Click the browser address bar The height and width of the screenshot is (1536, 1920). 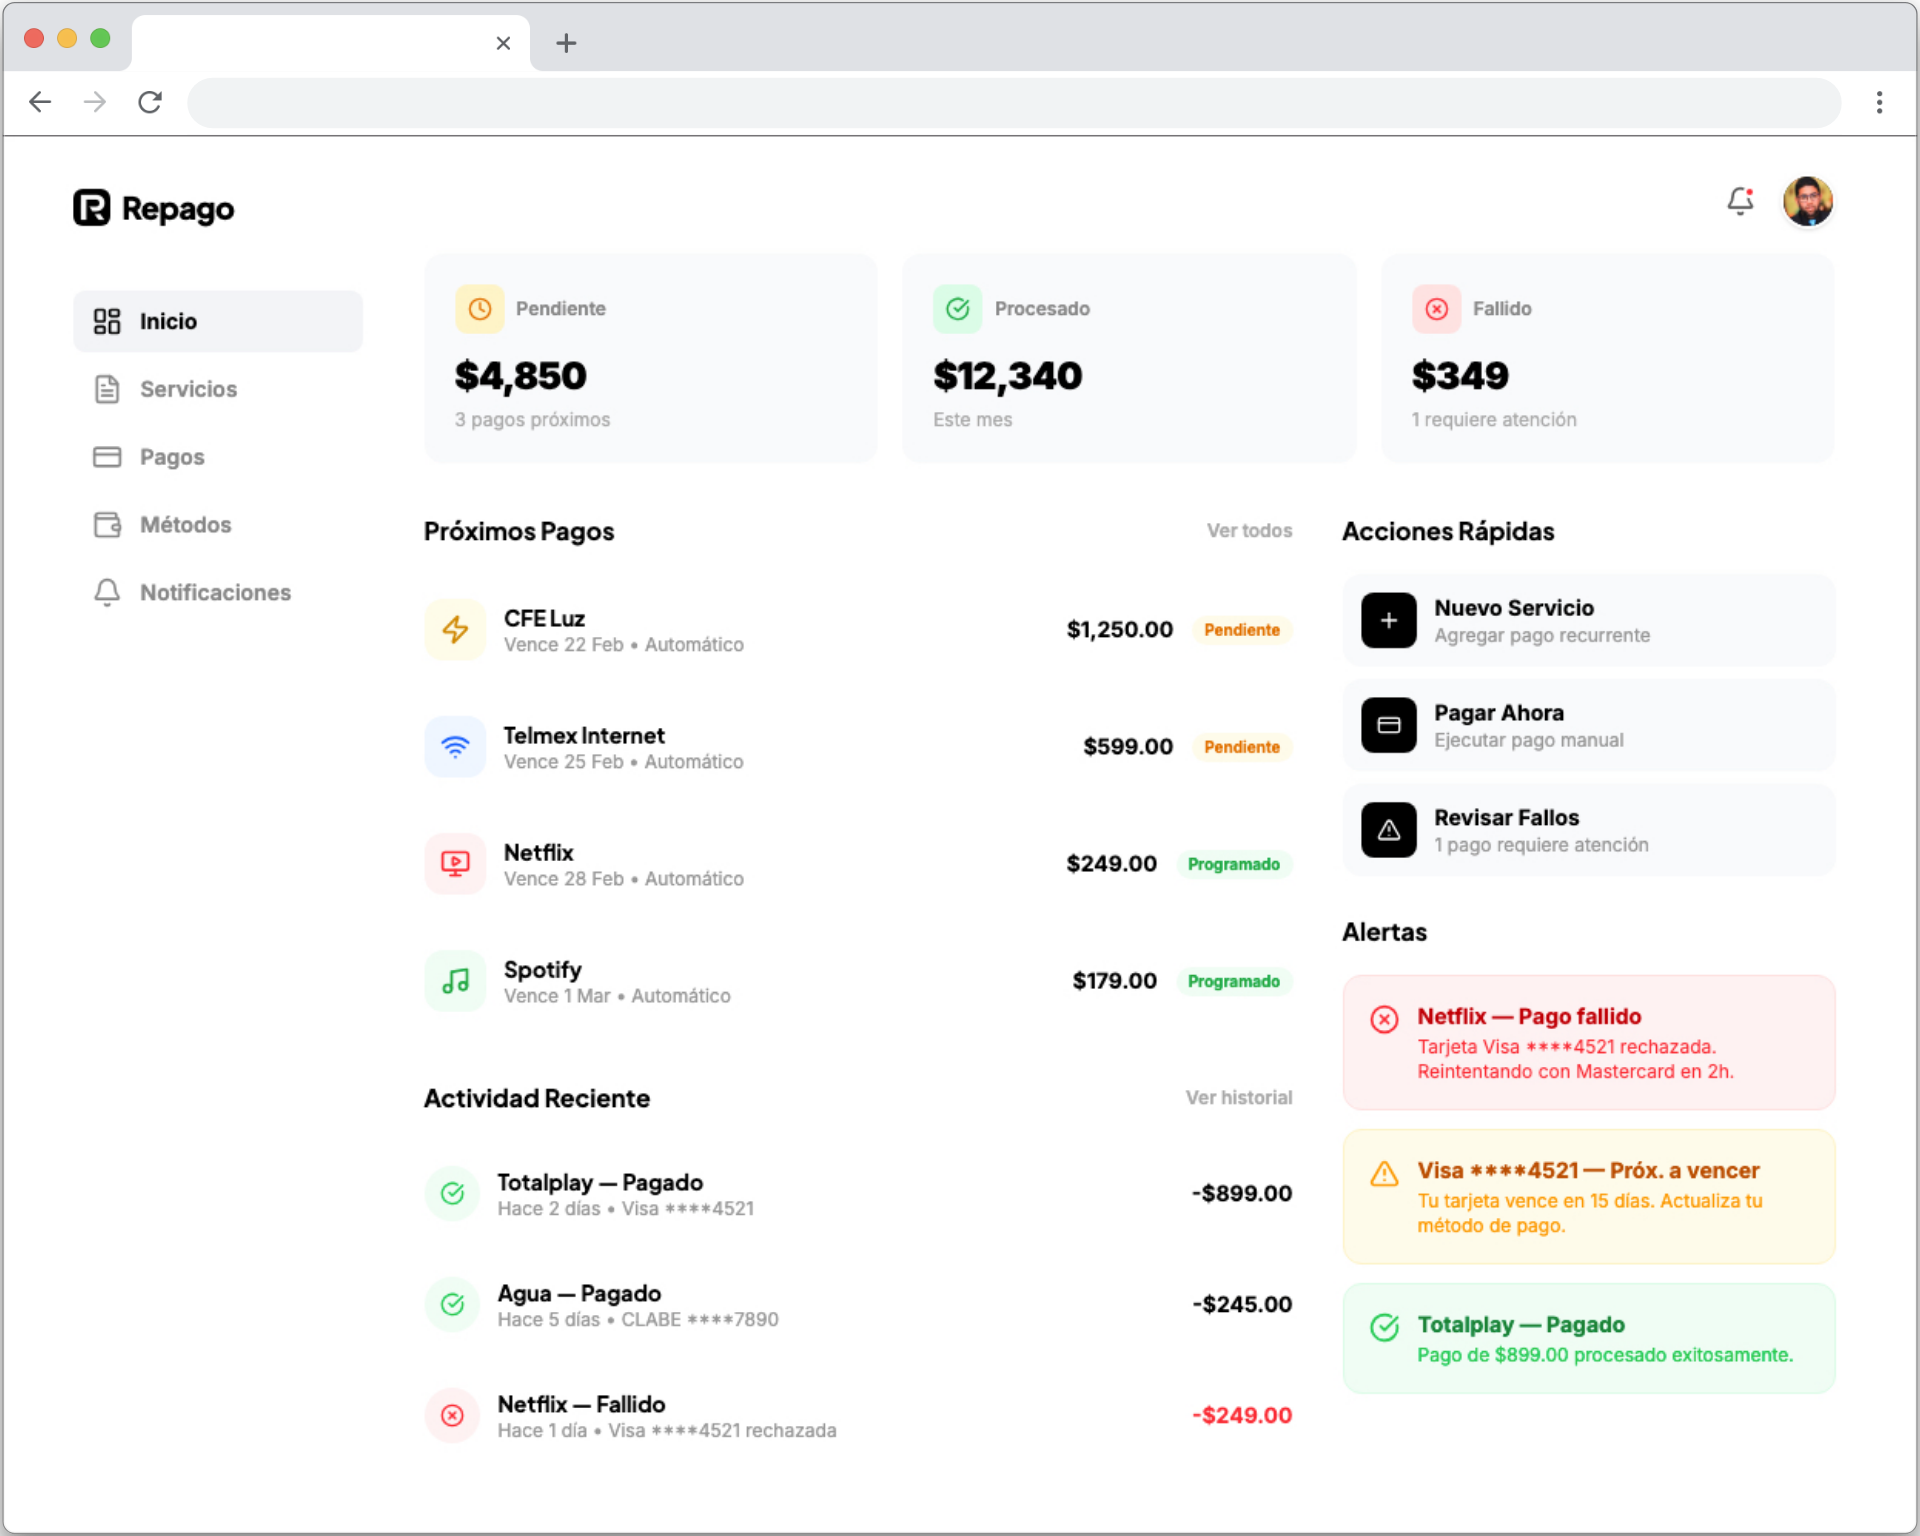tap(1014, 102)
